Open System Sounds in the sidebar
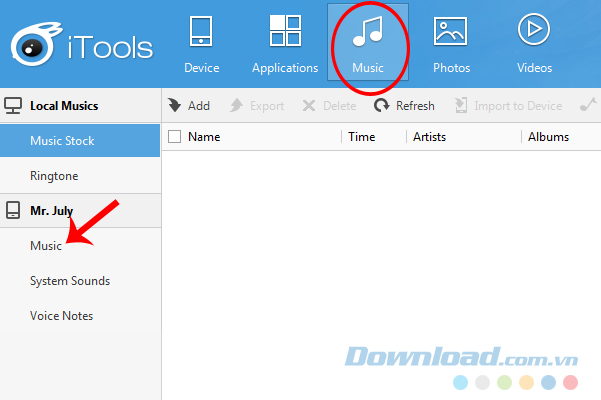Viewport: 601px width, 400px height. [80, 281]
